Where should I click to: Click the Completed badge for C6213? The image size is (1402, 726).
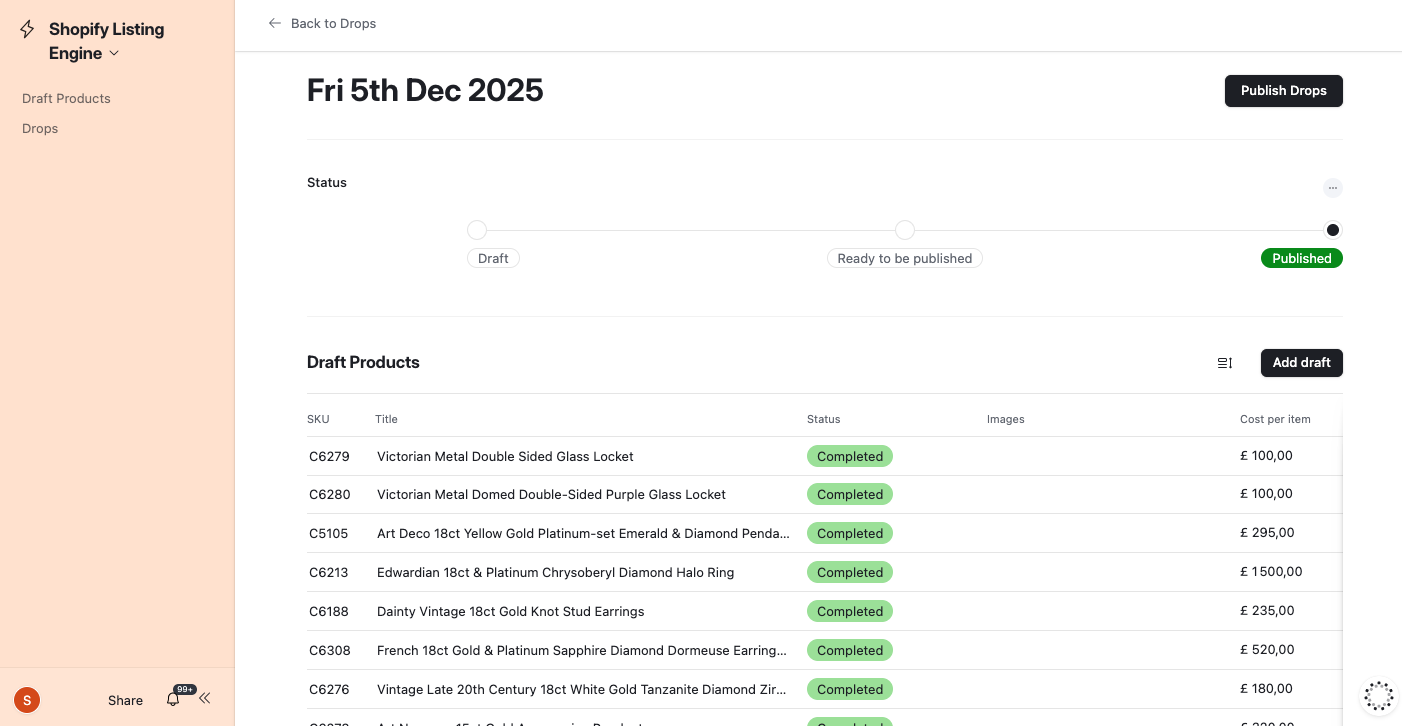pyautogui.click(x=849, y=572)
